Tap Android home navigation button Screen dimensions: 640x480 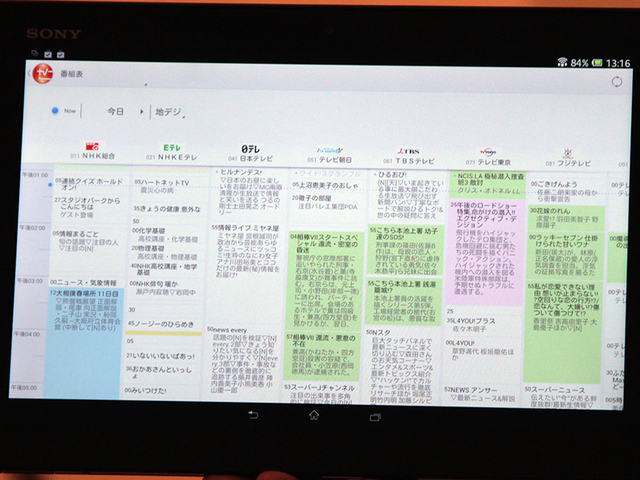pyautogui.click(x=314, y=415)
